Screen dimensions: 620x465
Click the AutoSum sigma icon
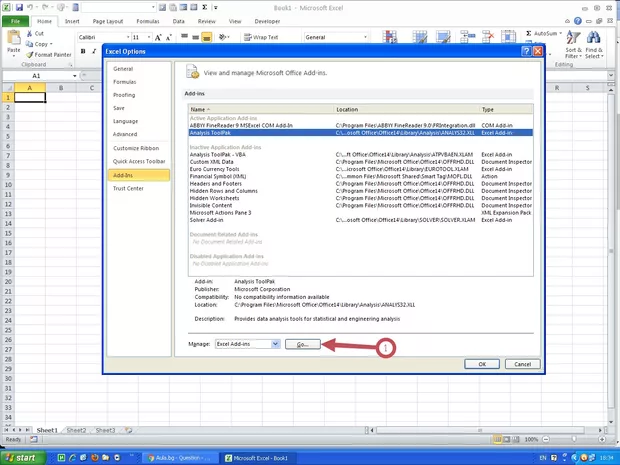coord(528,33)
